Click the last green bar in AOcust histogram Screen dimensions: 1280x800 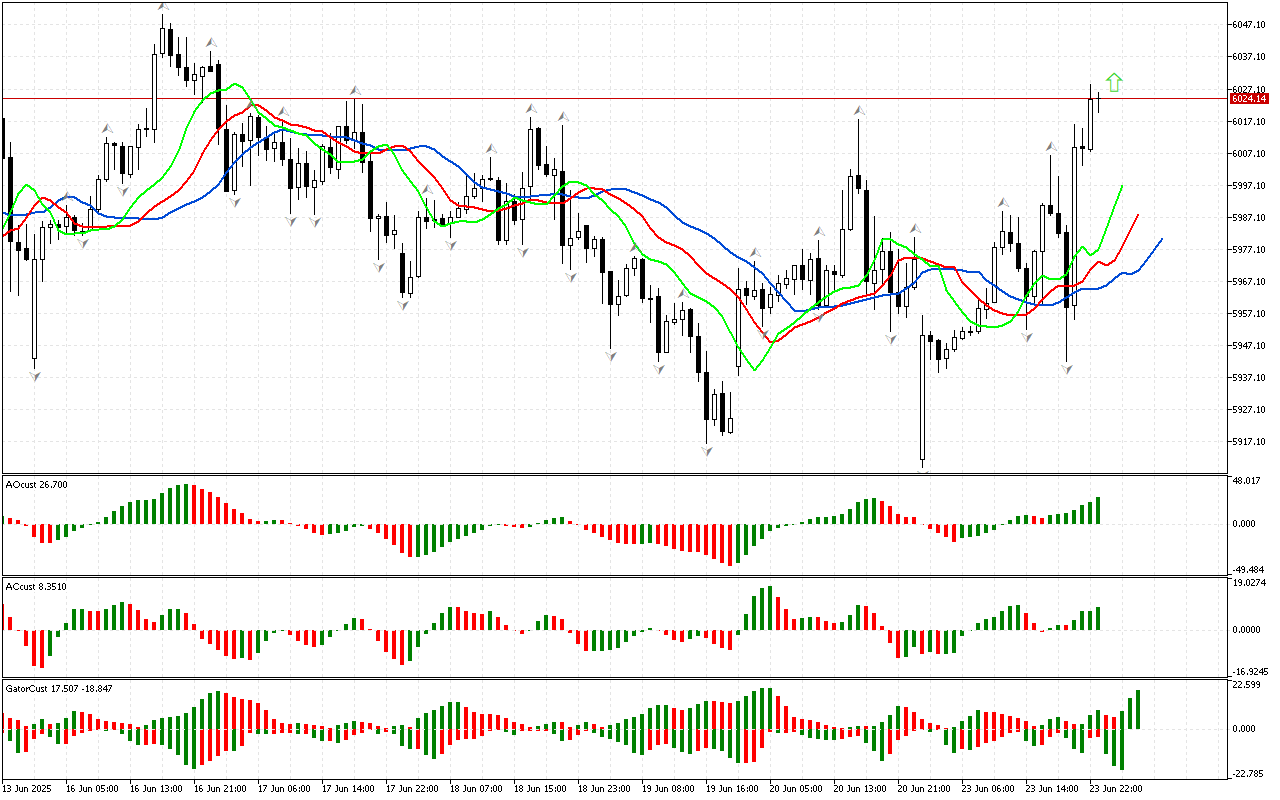click(1098, 510)
